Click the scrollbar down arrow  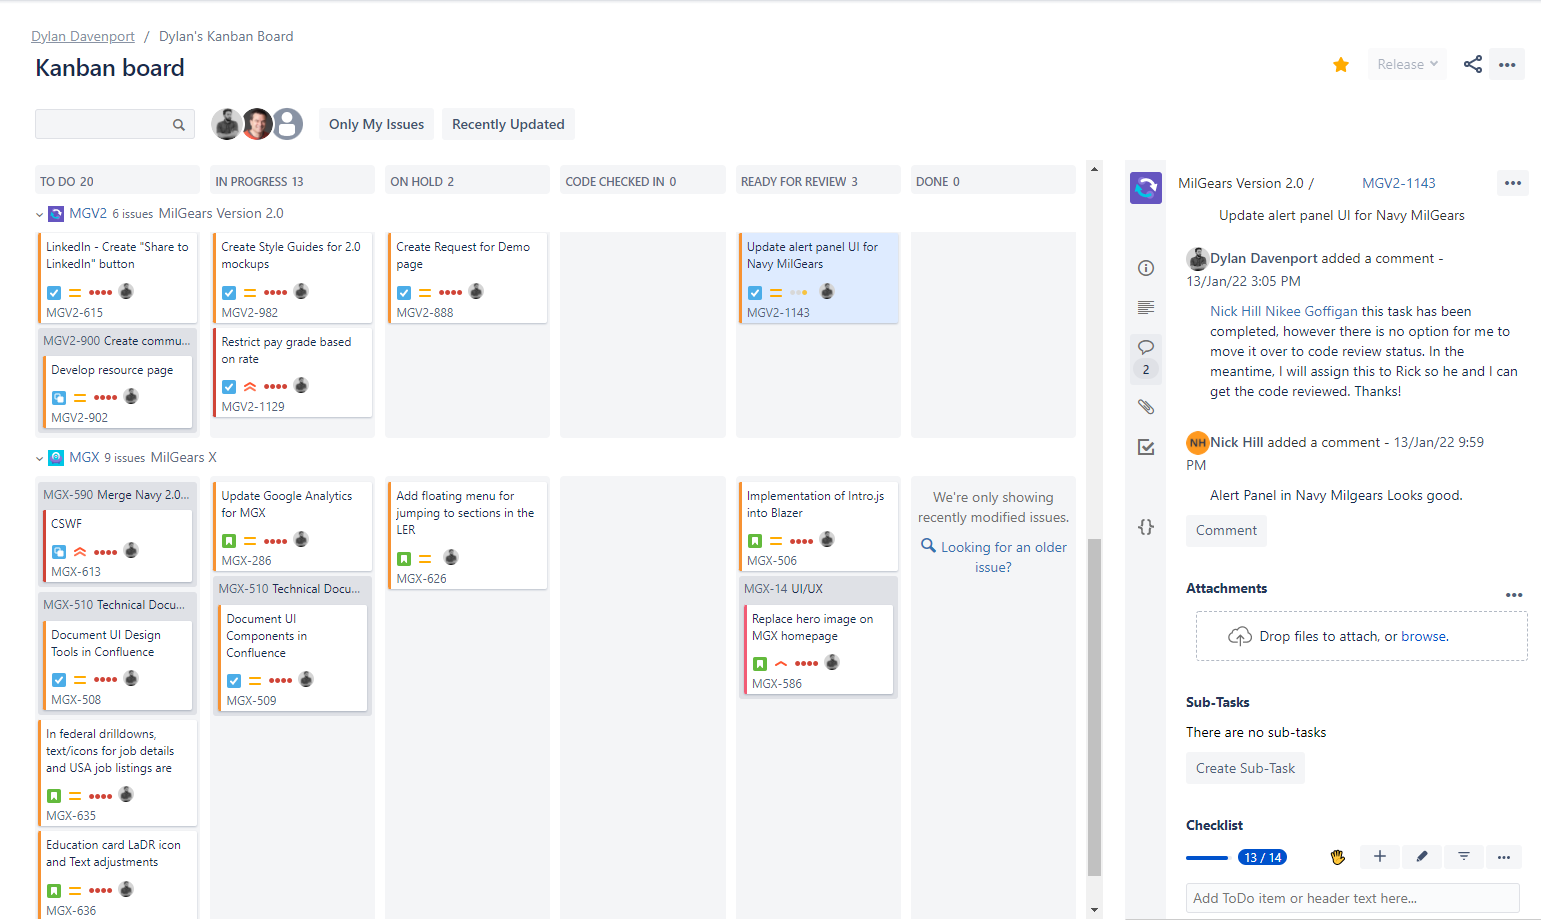1094,909
